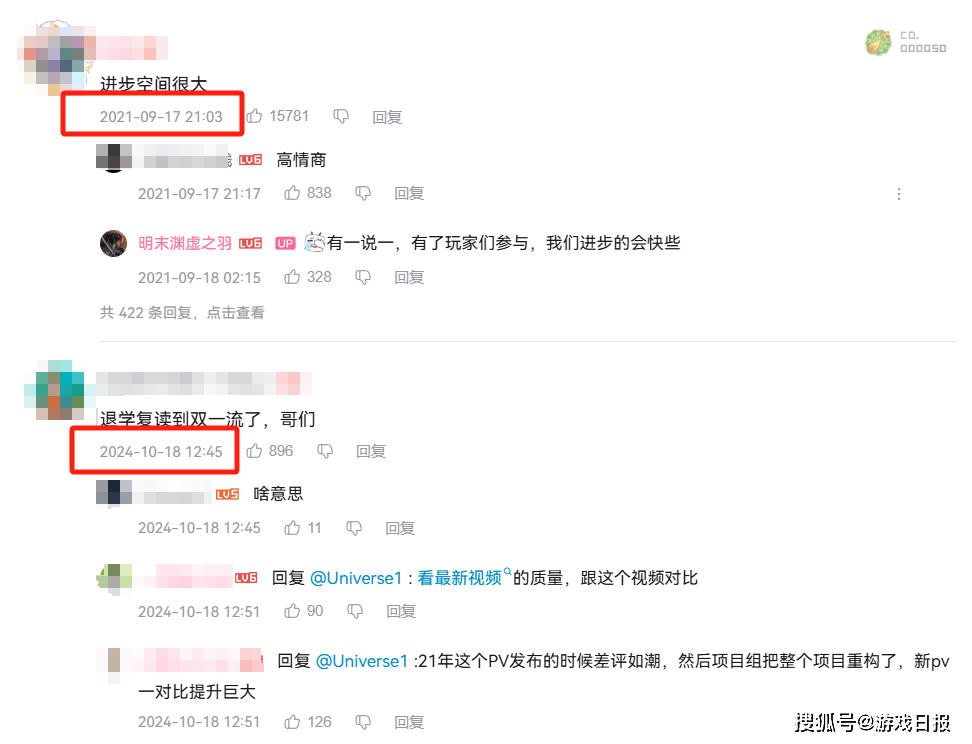Like the comment with 896 likes
Viewport: 972px width, 744px height.
[254, 451]
